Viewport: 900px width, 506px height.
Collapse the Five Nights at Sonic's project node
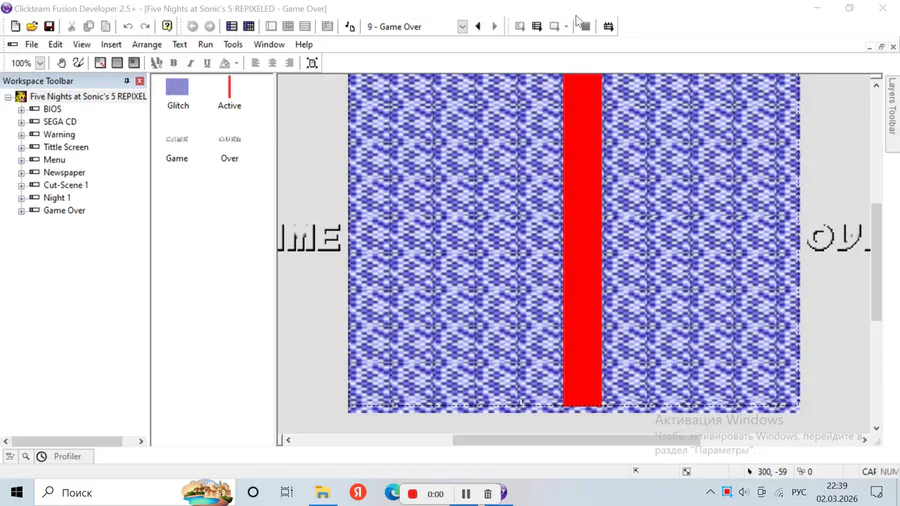(x=8, y=97)
